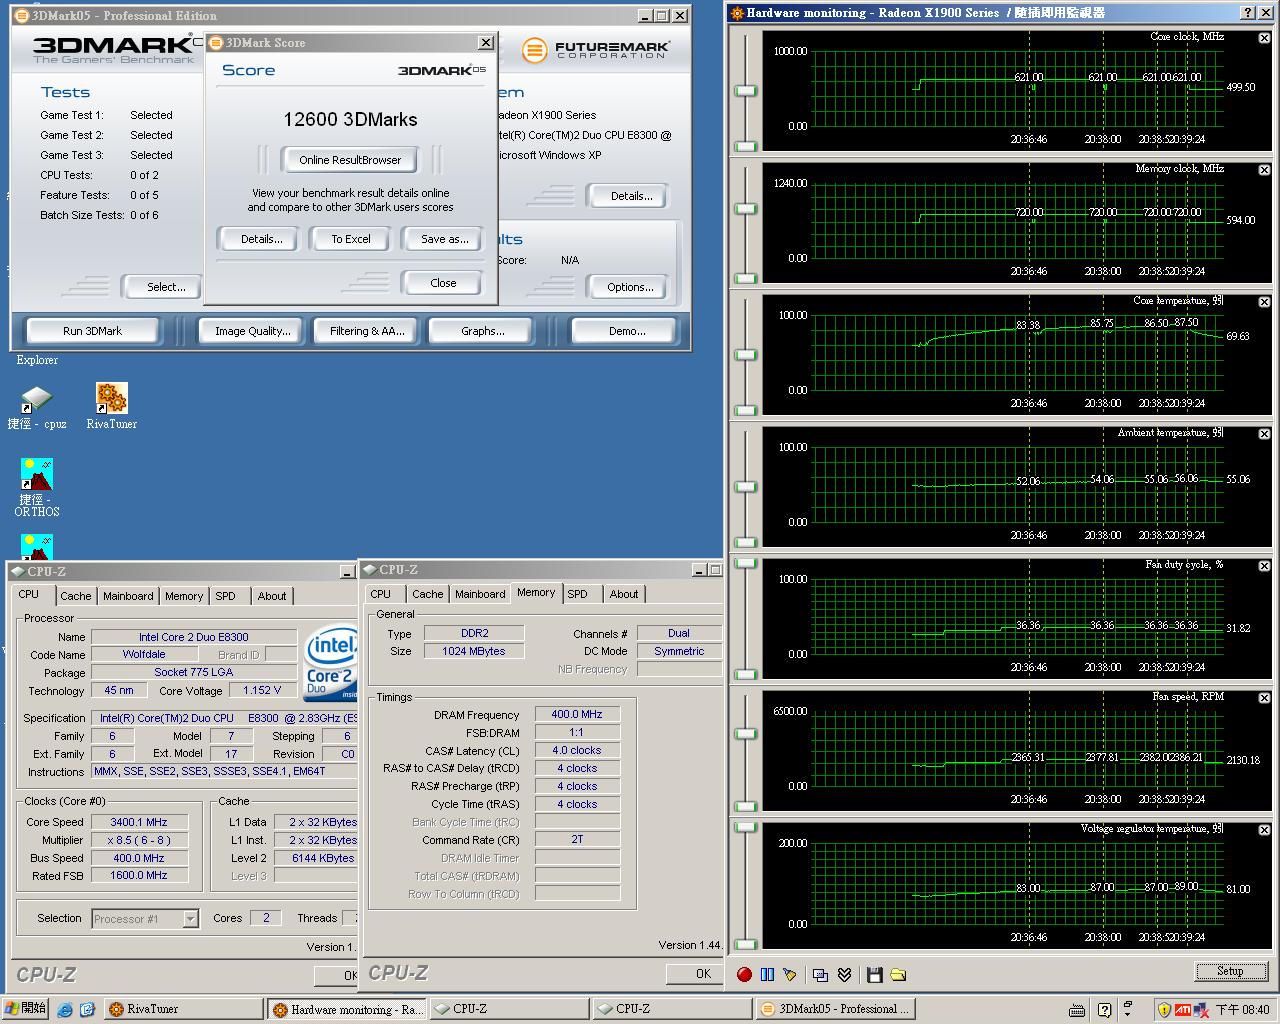
Task: Select the RivaTuner desktop icon
Action: coord(111,406)
